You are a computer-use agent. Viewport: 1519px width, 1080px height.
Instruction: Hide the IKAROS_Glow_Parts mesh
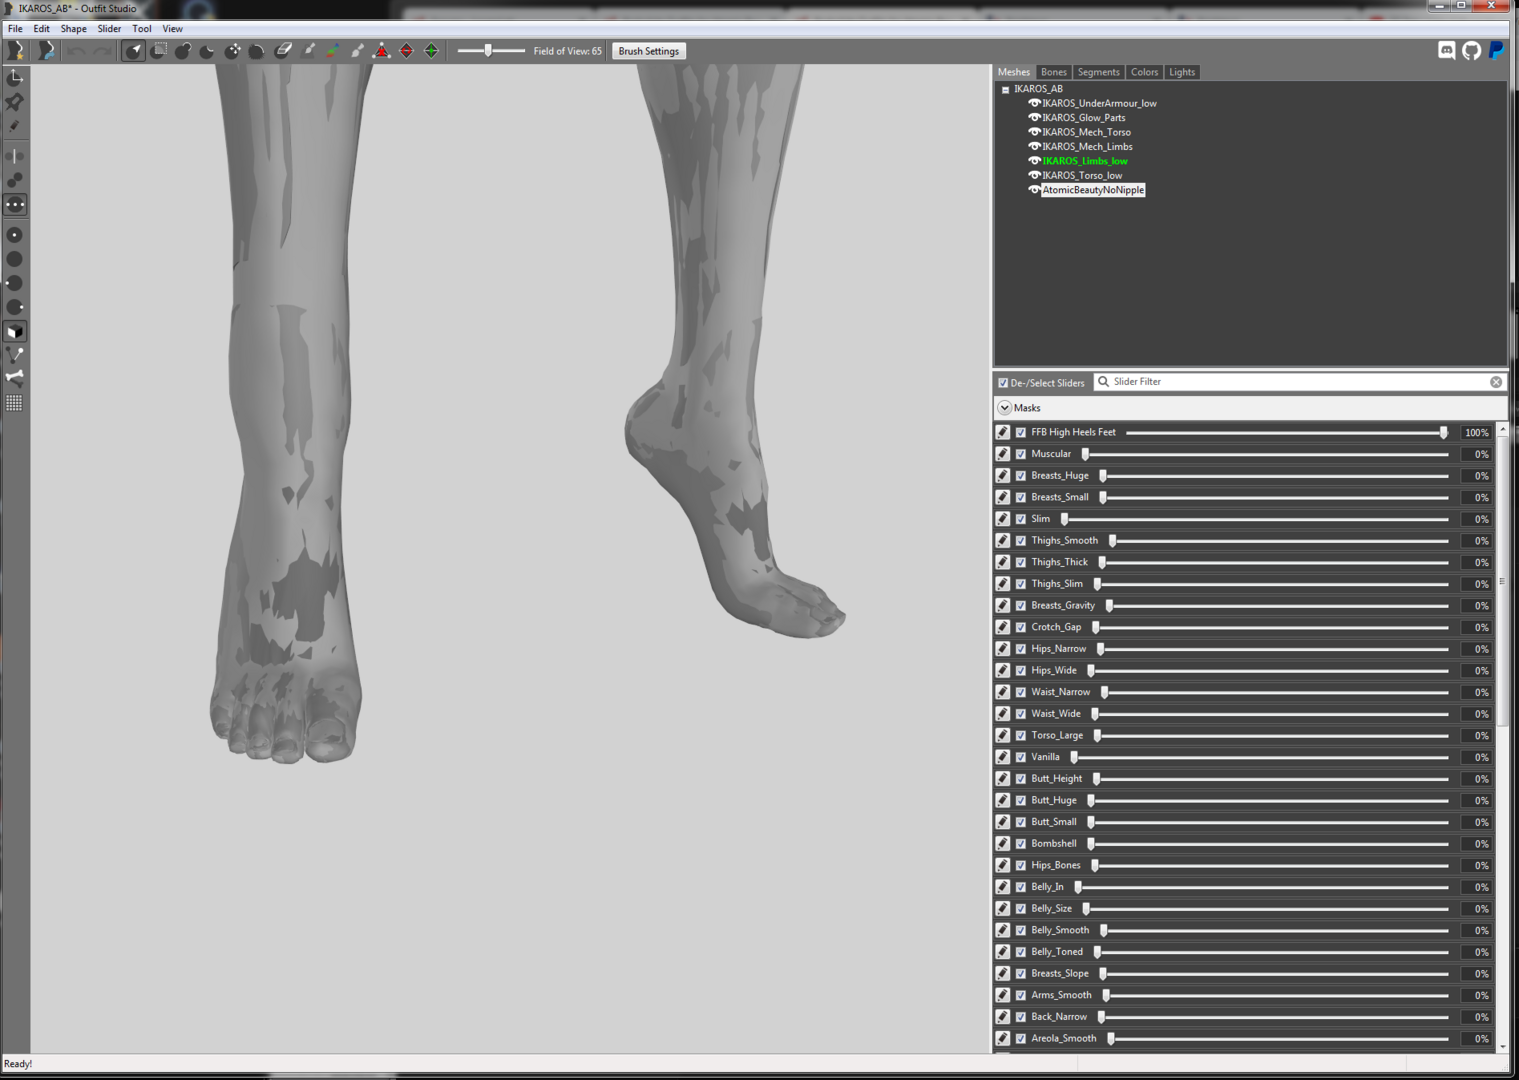tap(1034, 117)
